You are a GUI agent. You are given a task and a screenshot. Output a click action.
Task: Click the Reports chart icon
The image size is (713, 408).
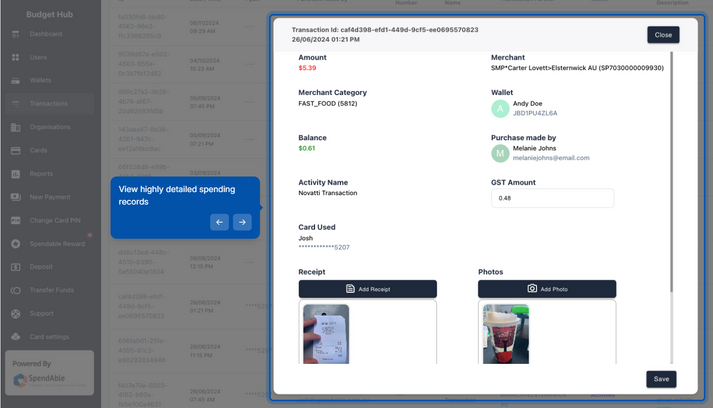pyautogui.click(x=15, y=174)
